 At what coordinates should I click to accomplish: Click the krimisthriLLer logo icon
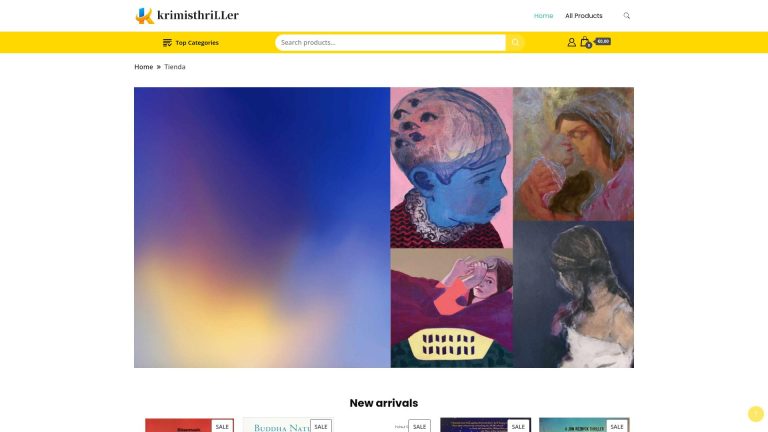144,16
